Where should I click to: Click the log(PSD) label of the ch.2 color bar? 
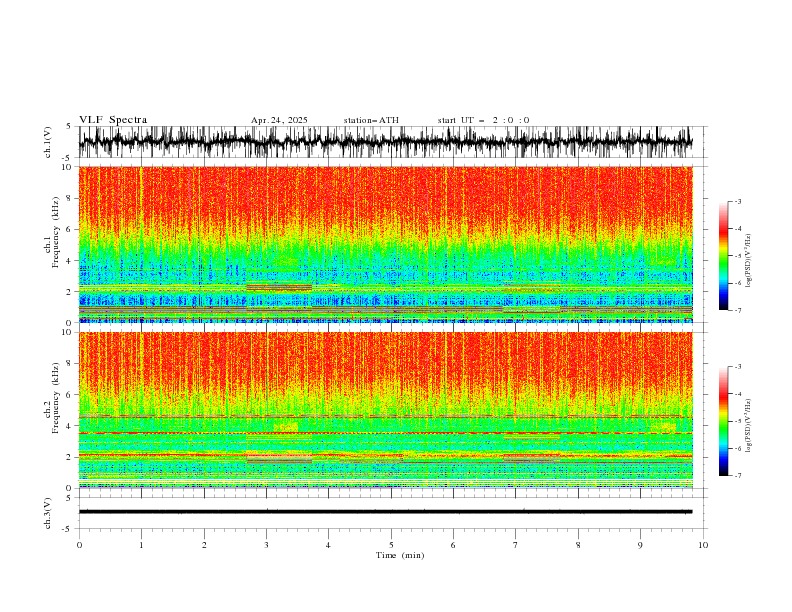pyautogui.click(x=748, y=426)
